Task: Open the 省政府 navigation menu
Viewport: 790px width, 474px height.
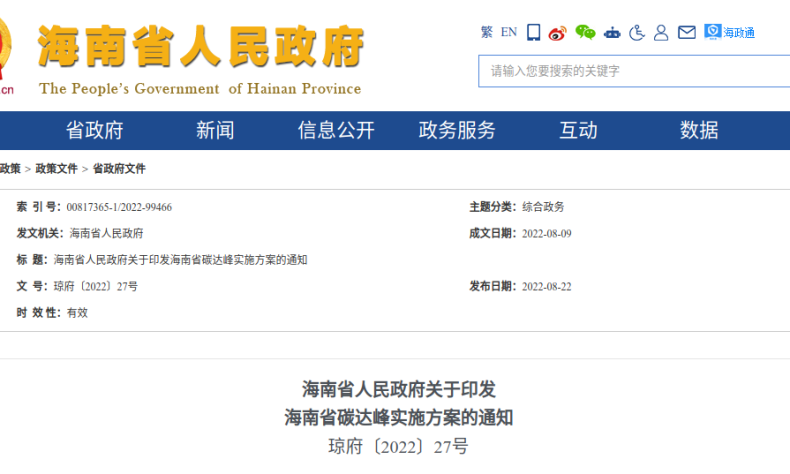Action: [x=95, y=130]
